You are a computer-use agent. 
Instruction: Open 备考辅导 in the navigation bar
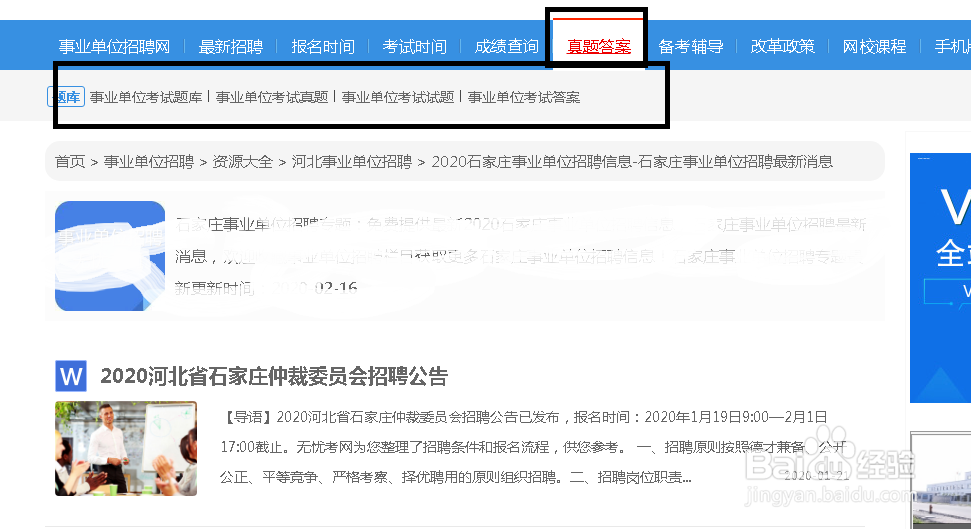point(690,46)
